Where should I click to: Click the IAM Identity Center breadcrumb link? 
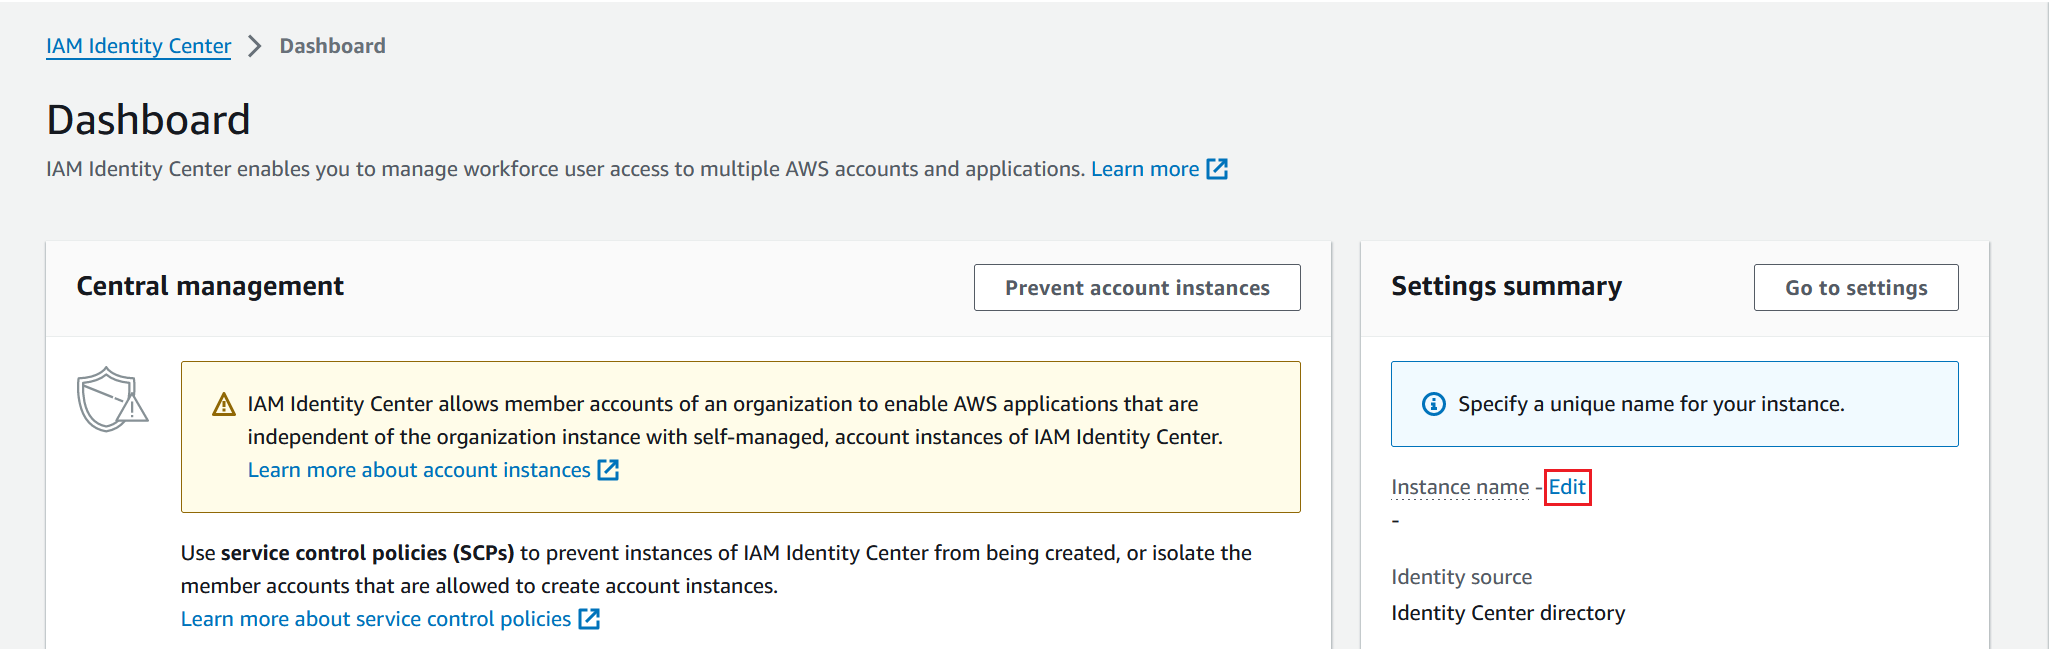coord(138,46)
